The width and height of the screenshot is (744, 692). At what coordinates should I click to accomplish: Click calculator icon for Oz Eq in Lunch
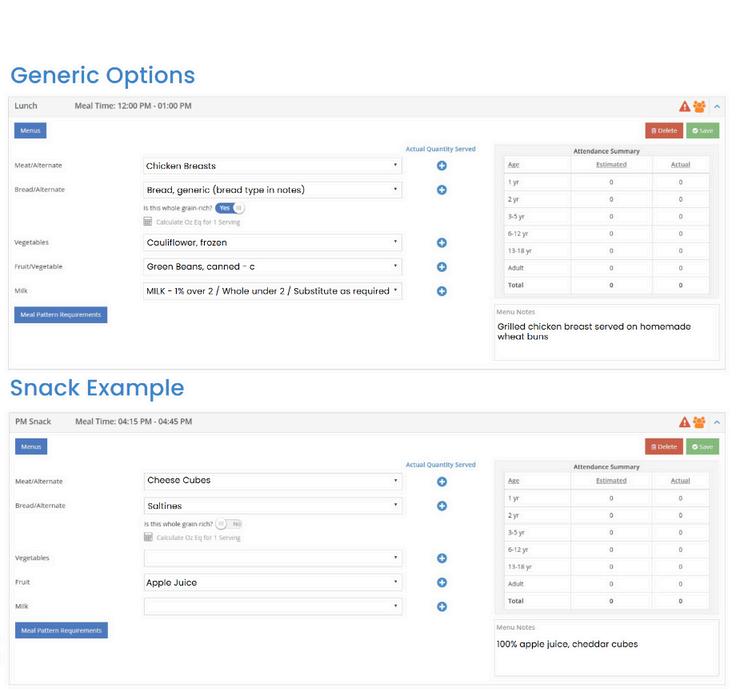(148, 222)
